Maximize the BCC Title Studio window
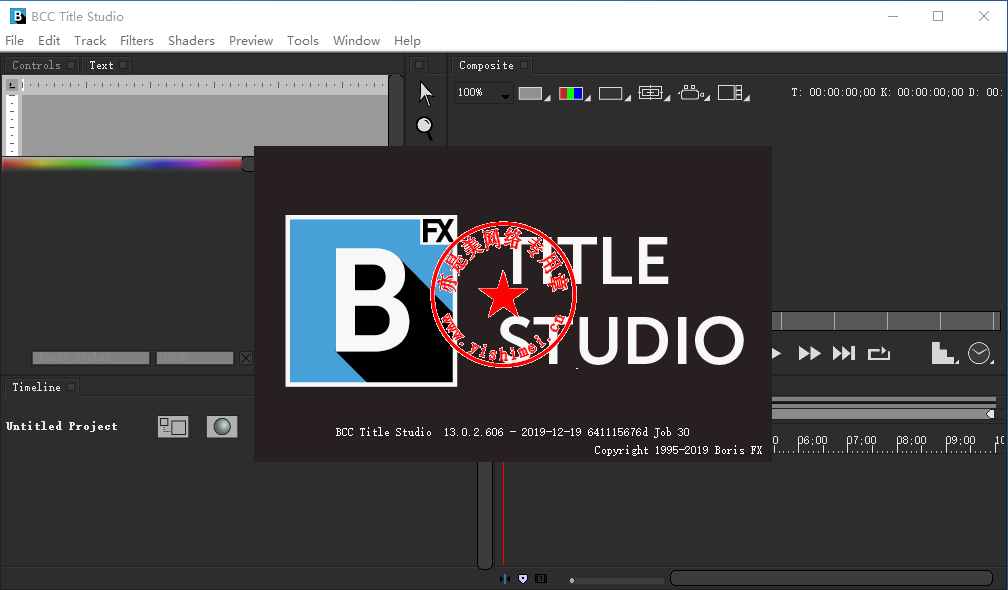Viewport: 1008px width, 590px height. (x=938, y=16)
